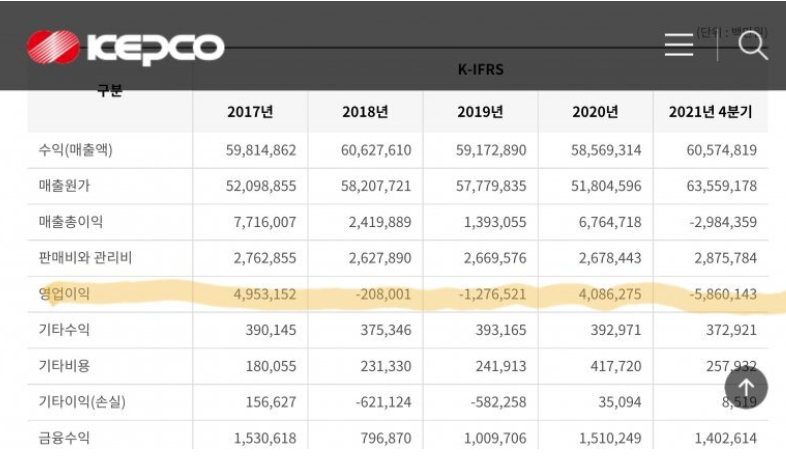Click the value 2,678,443
The width and height of the screenshot is (786, 465).
point(610,259)
